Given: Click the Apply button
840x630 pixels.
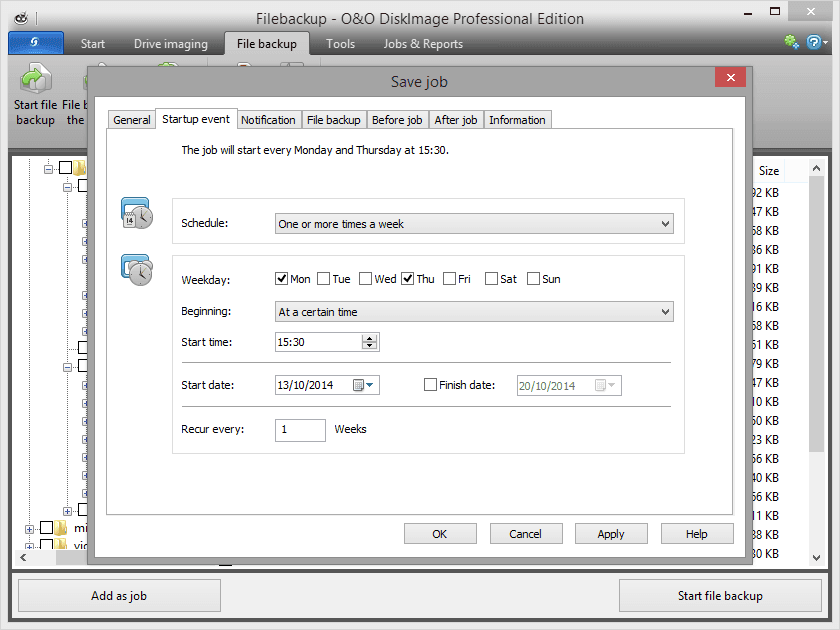Looking at the screenshot, I should [x=611, y=534].
